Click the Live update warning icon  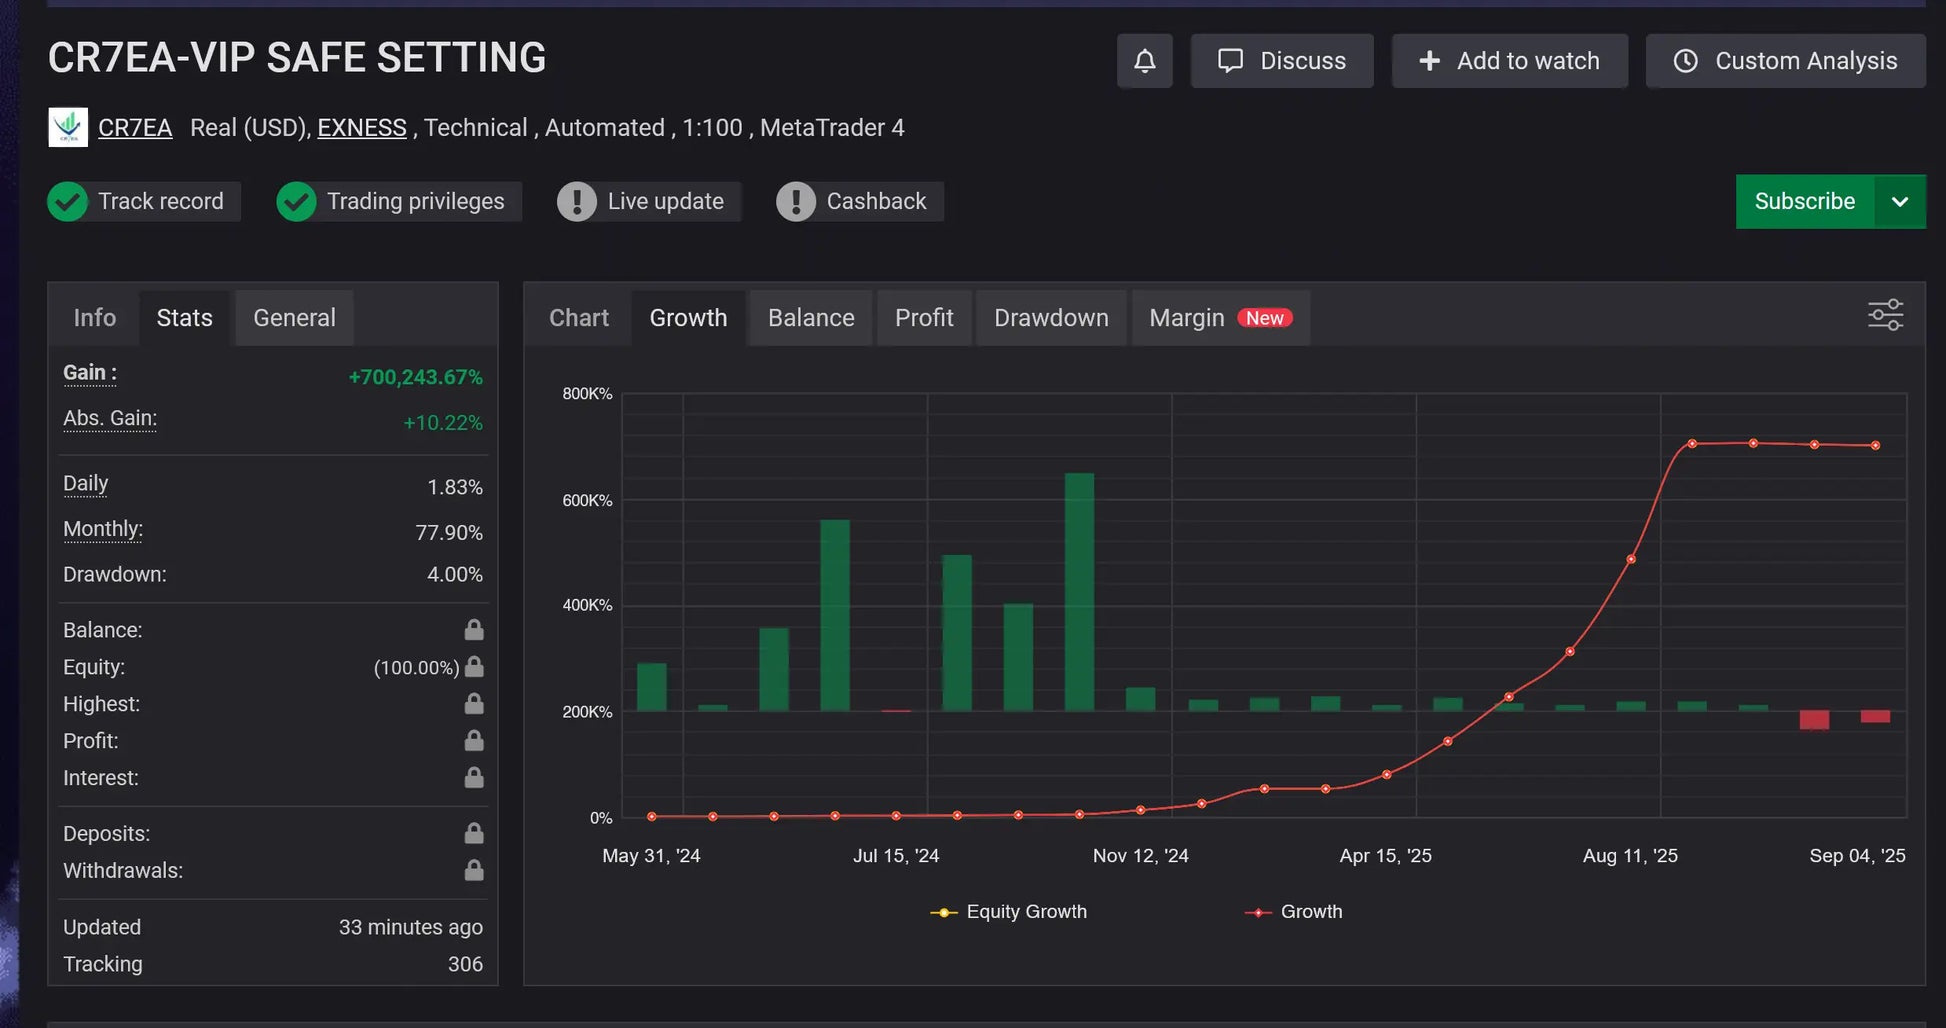tap(577, 202)
